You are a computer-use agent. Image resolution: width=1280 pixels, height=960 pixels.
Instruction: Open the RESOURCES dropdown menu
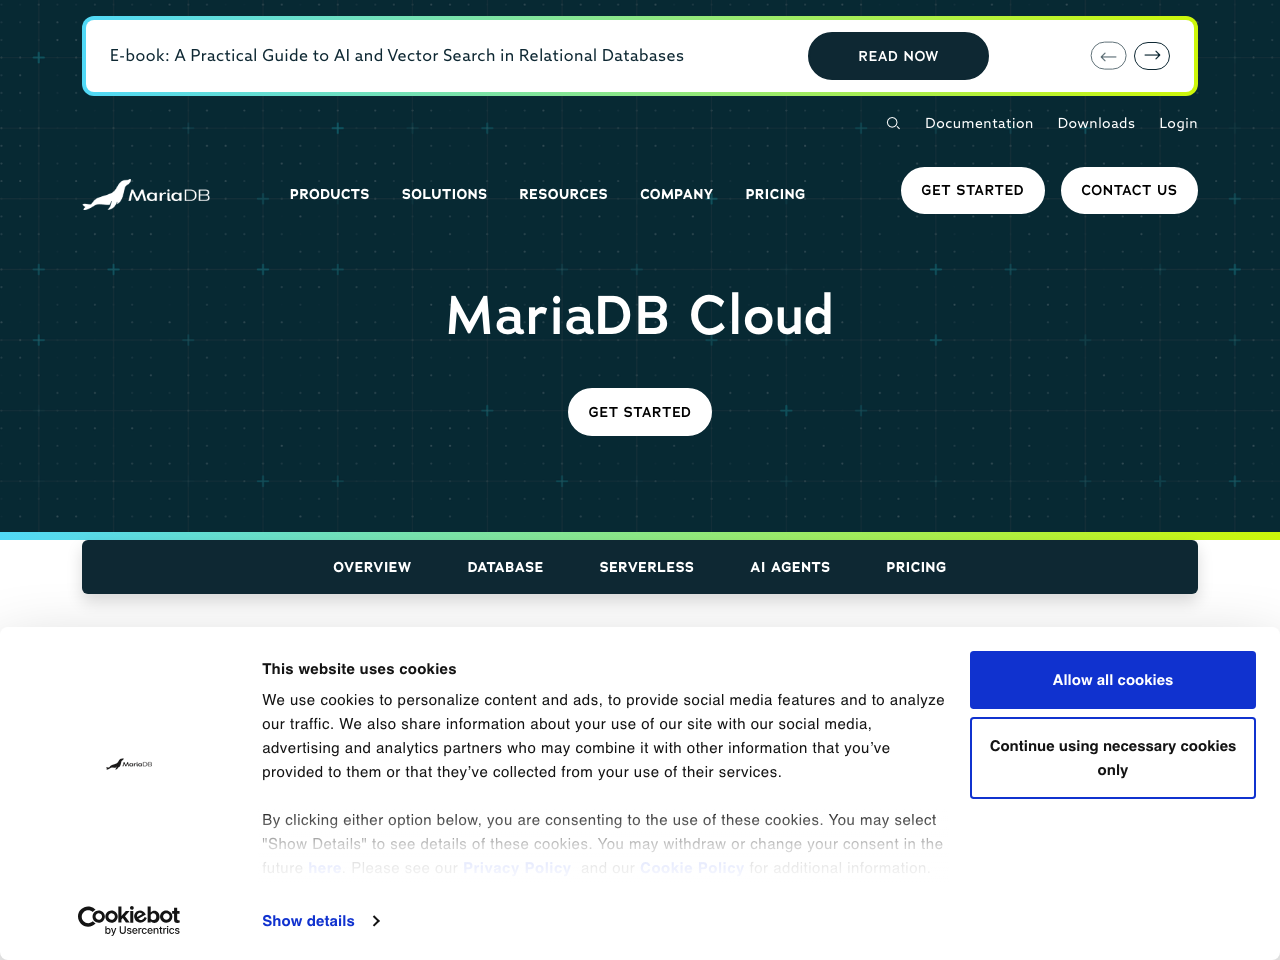tap(563, 194)
